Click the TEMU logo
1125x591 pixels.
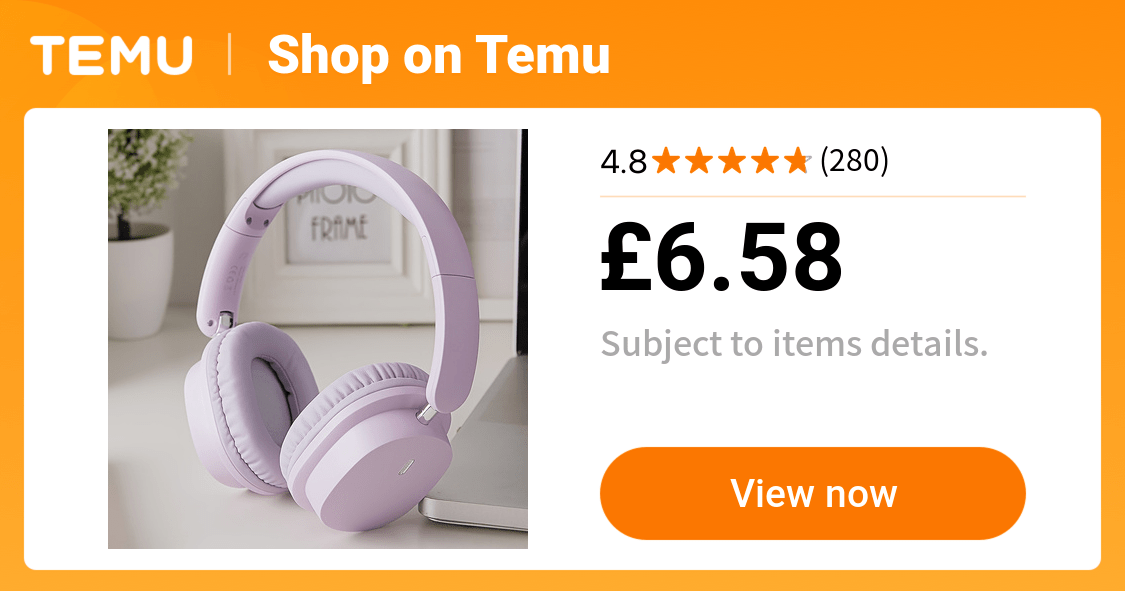click(x=111, y=55)
